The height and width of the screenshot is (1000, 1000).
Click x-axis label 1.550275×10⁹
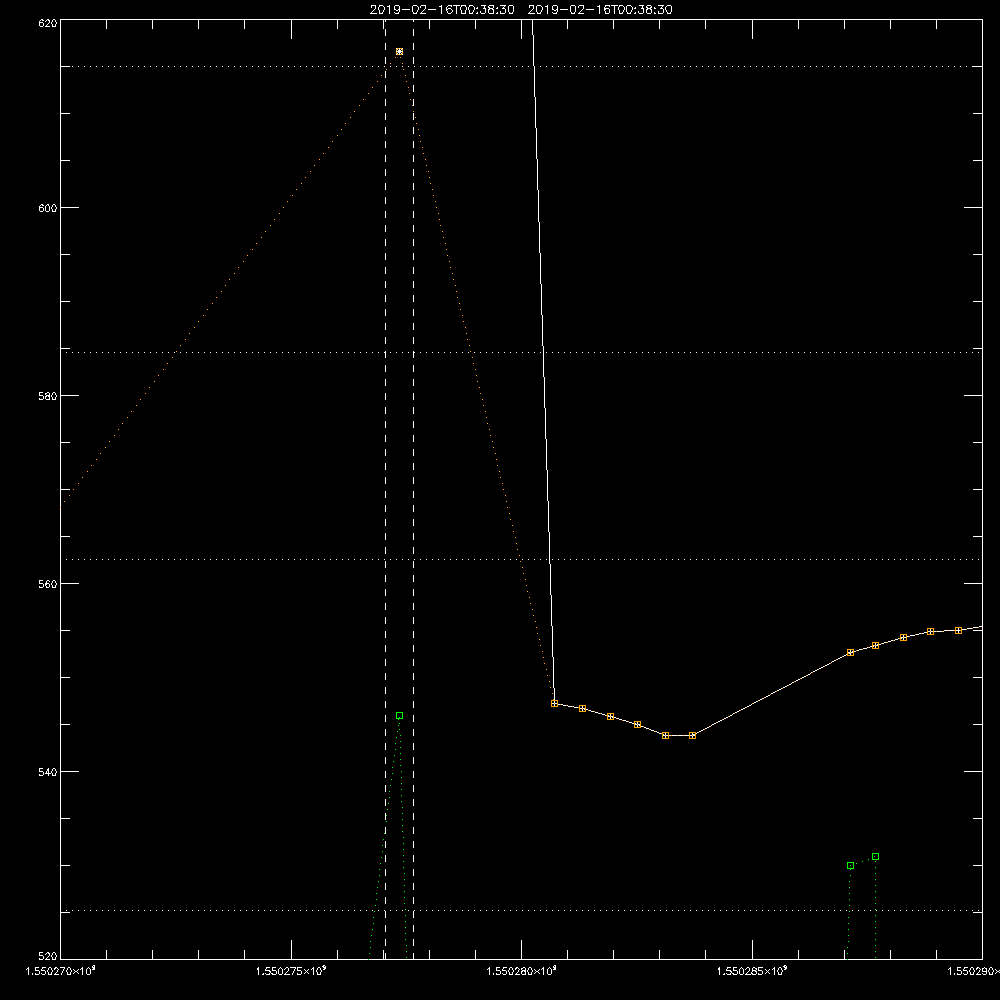coord(291,971)
